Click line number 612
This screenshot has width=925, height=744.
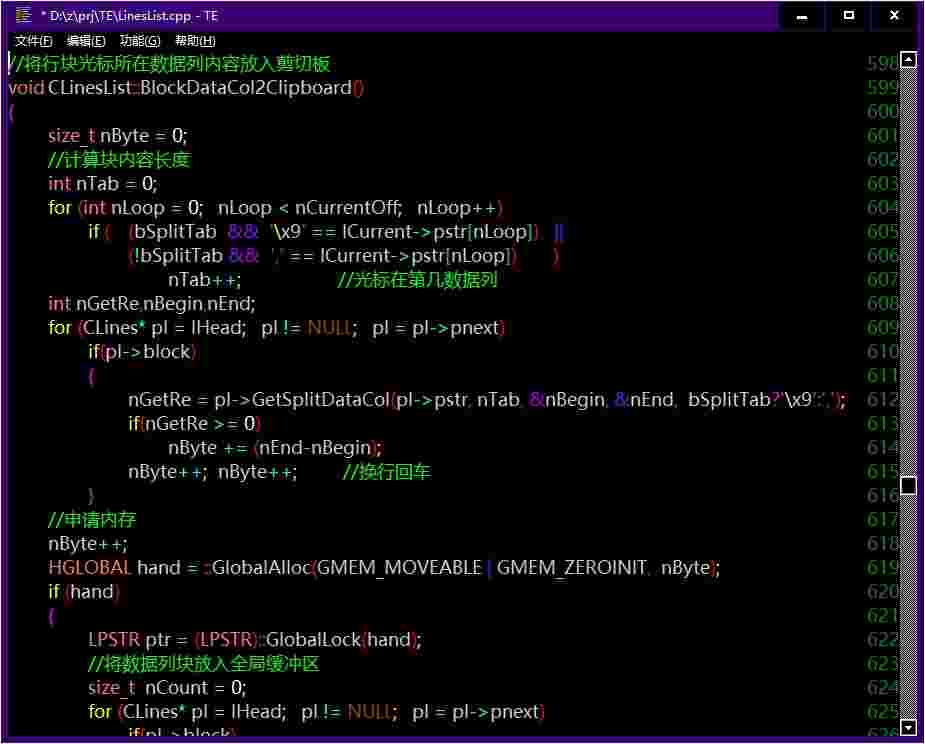coord(880,399)
